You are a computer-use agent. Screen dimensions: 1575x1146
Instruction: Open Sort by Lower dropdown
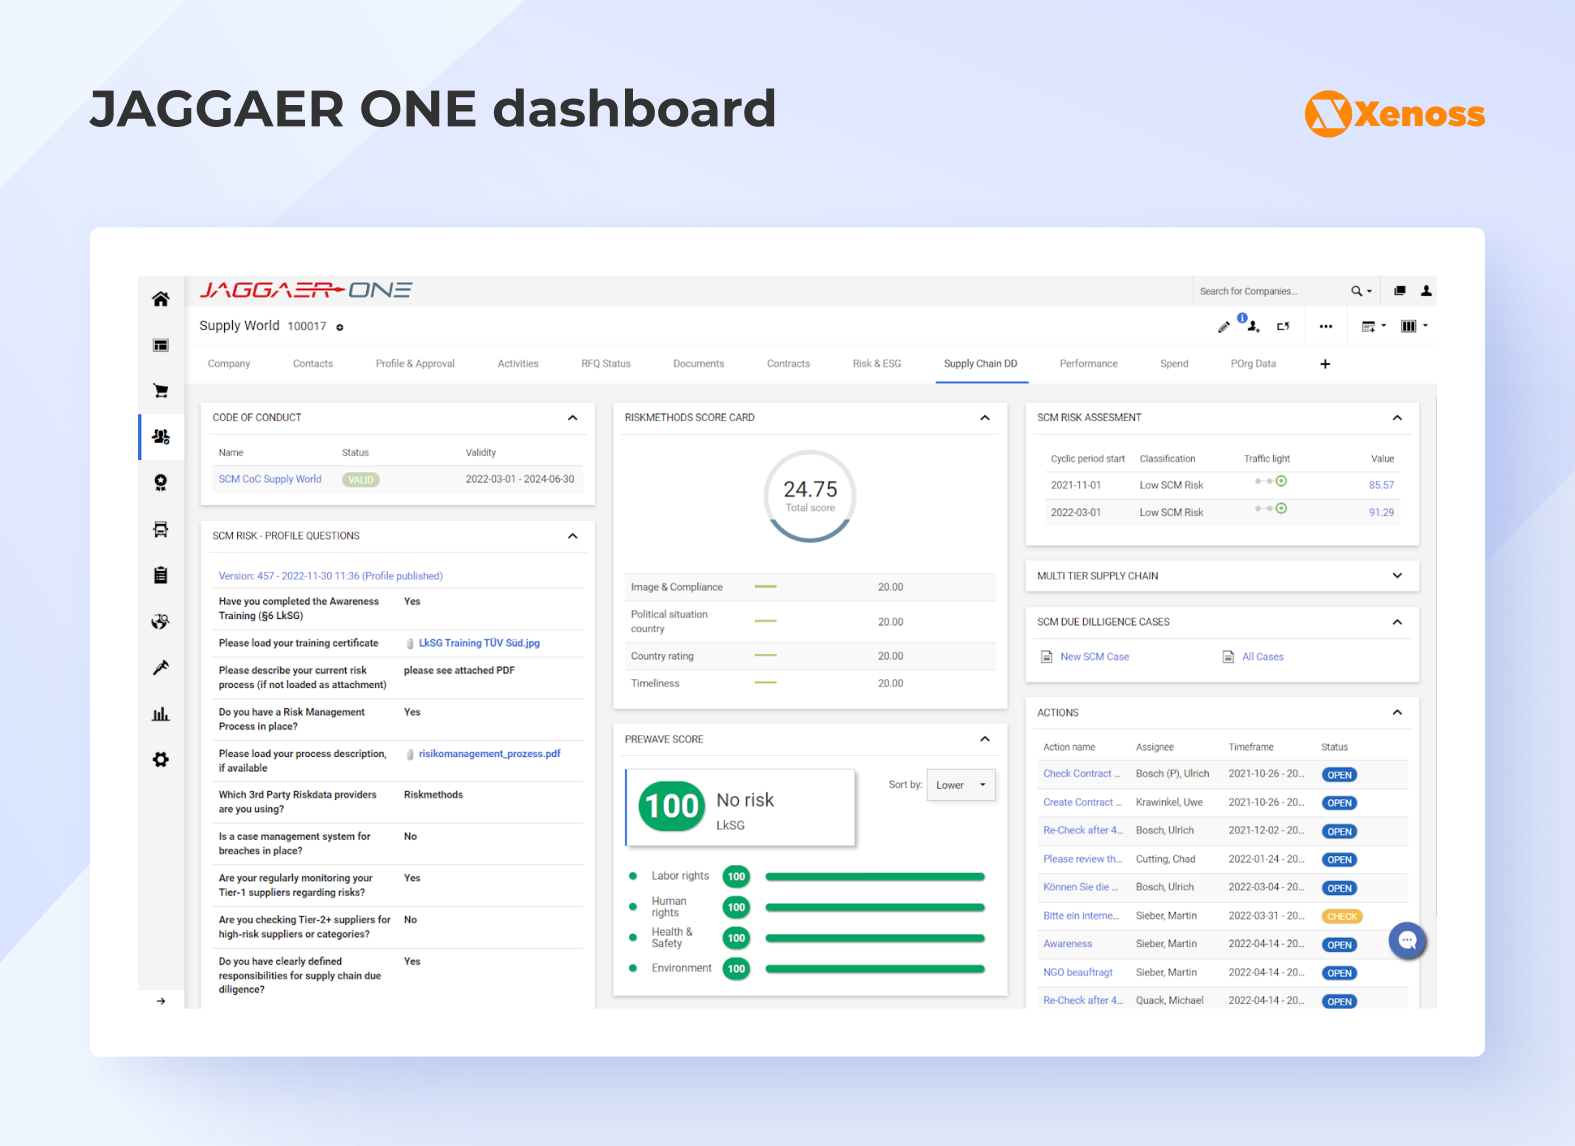961,785
